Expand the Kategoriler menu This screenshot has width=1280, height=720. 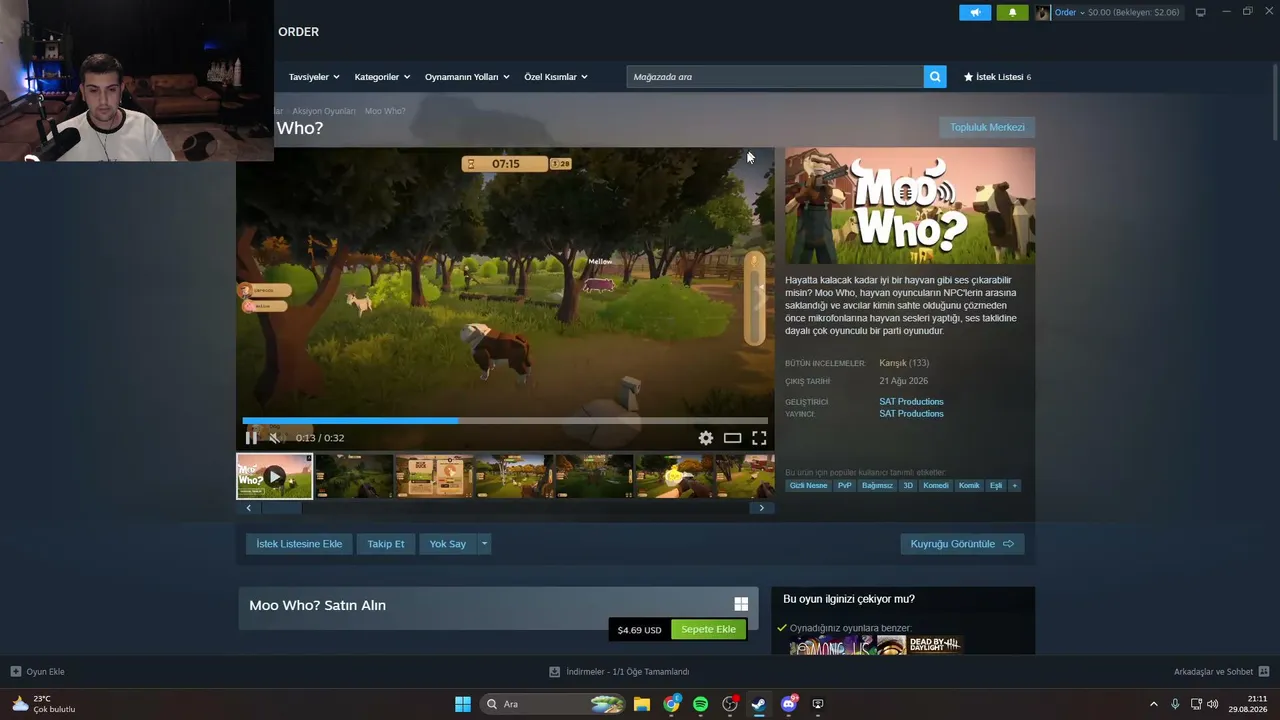click(x=382, y=77)
